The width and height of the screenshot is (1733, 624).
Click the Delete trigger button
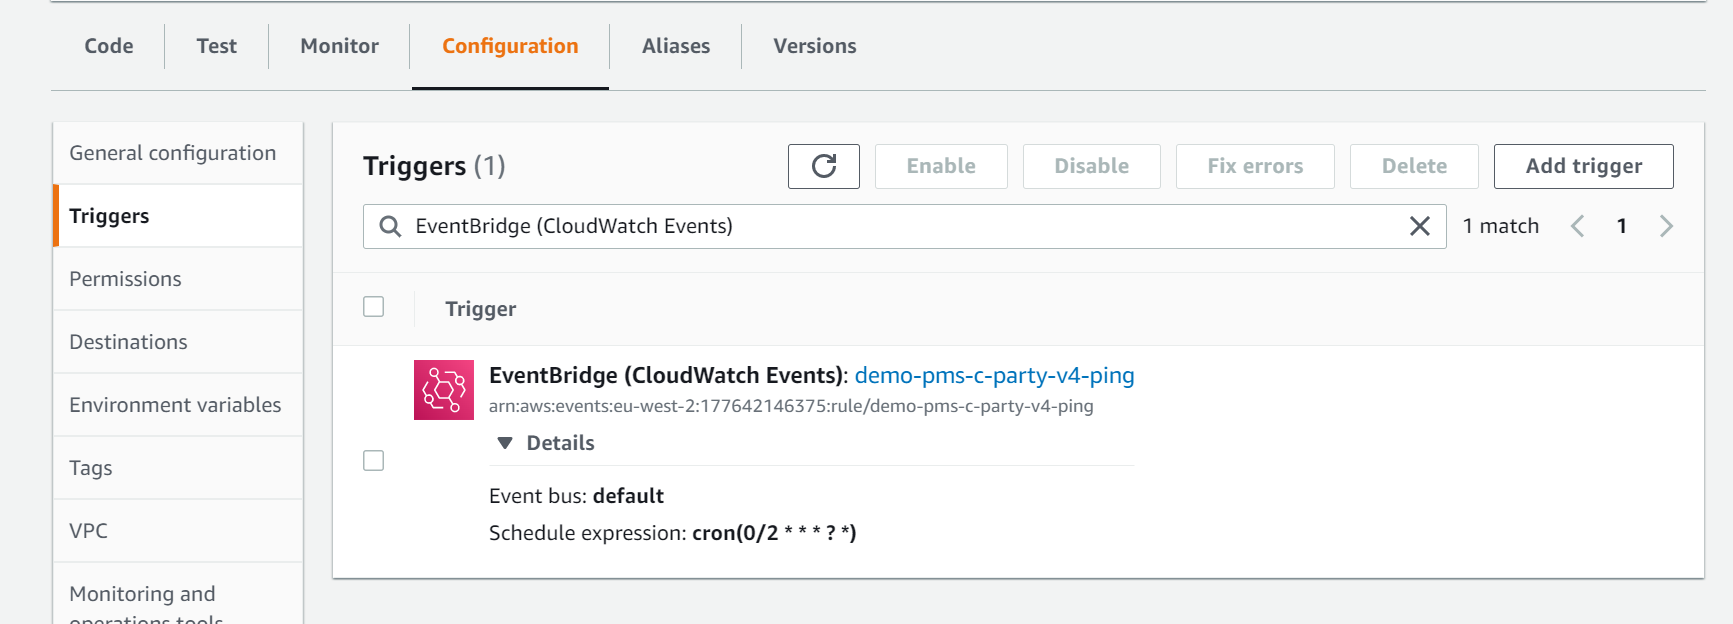point(1413,166)
